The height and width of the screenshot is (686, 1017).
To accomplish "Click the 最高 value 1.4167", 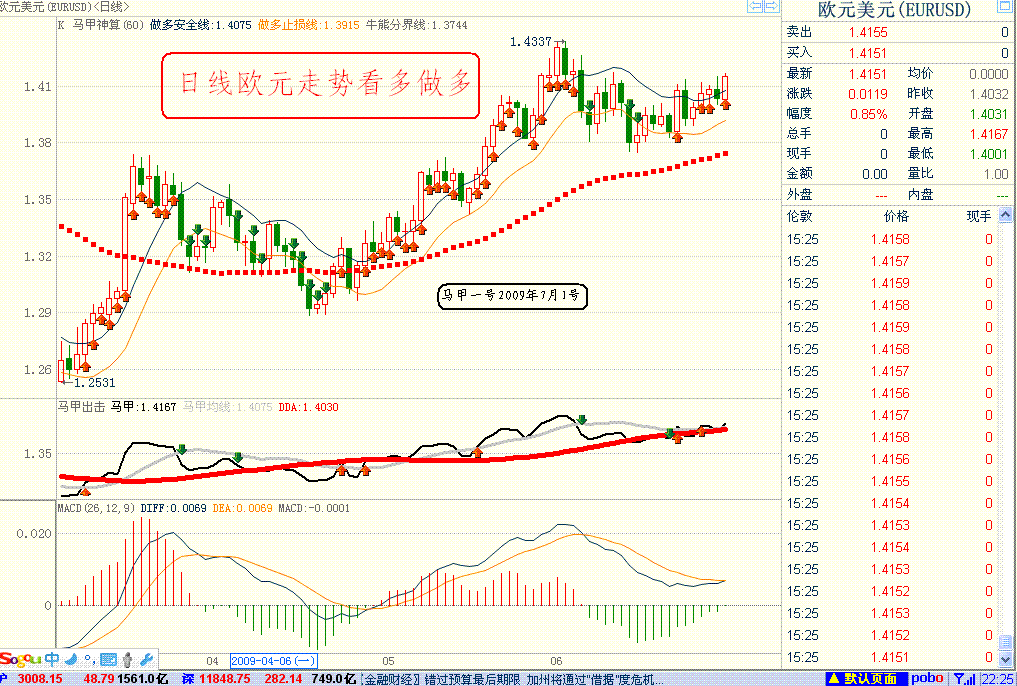I will click(x=989, y=134).
